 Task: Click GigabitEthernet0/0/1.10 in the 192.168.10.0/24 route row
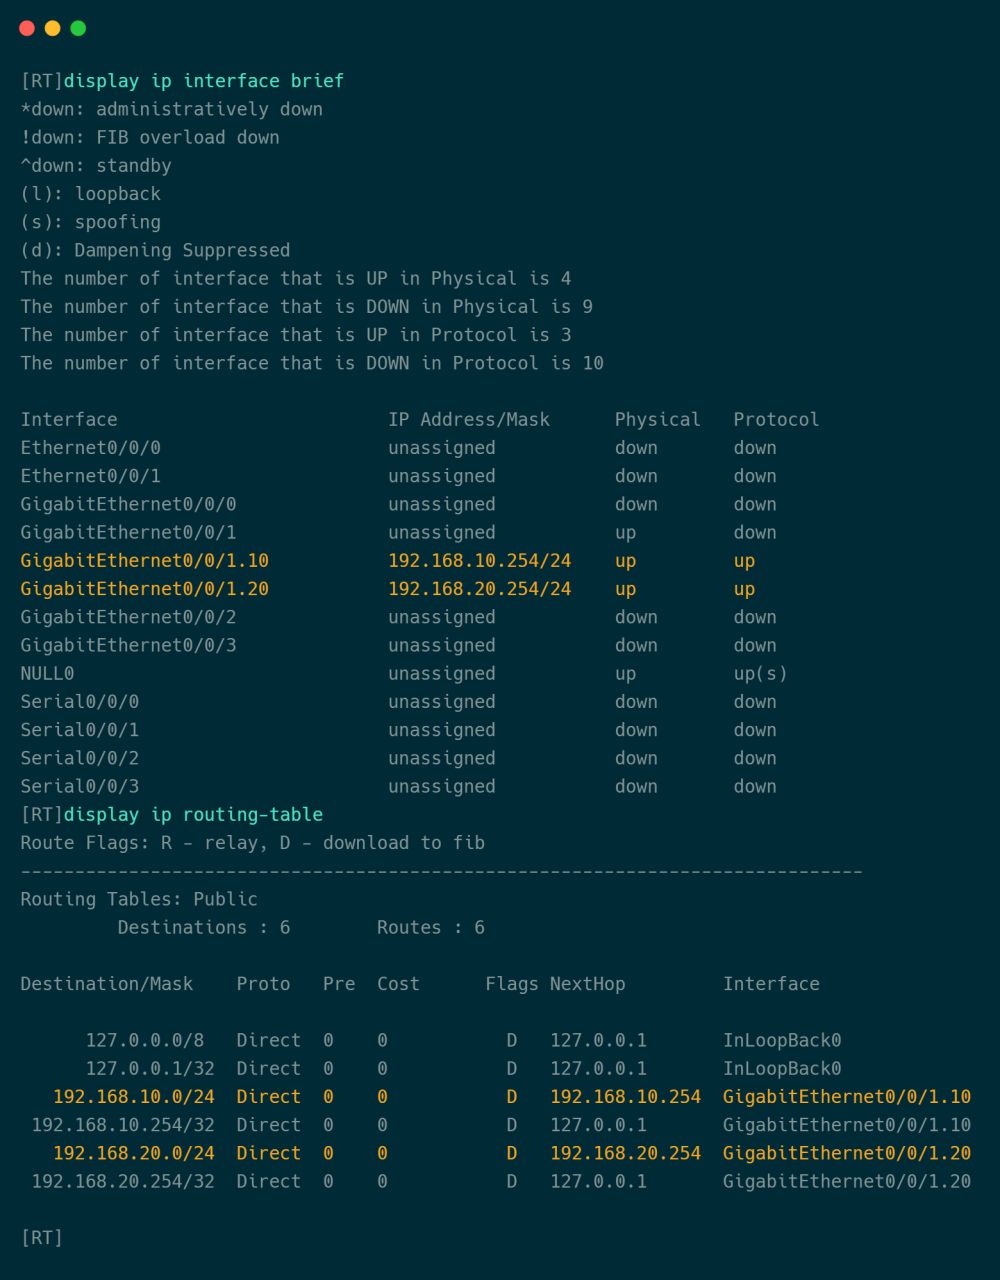(x=847, y=1097)
